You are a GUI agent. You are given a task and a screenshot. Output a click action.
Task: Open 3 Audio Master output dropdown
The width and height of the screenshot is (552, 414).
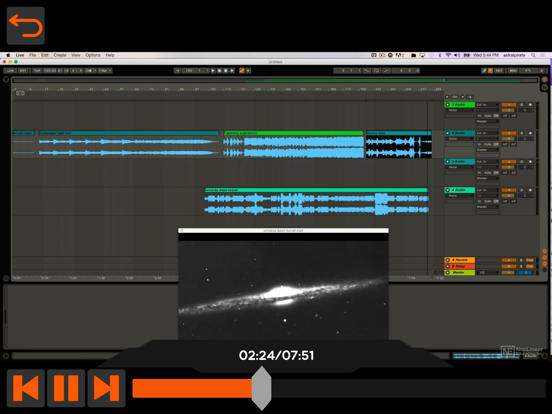(x=488, y=178)
